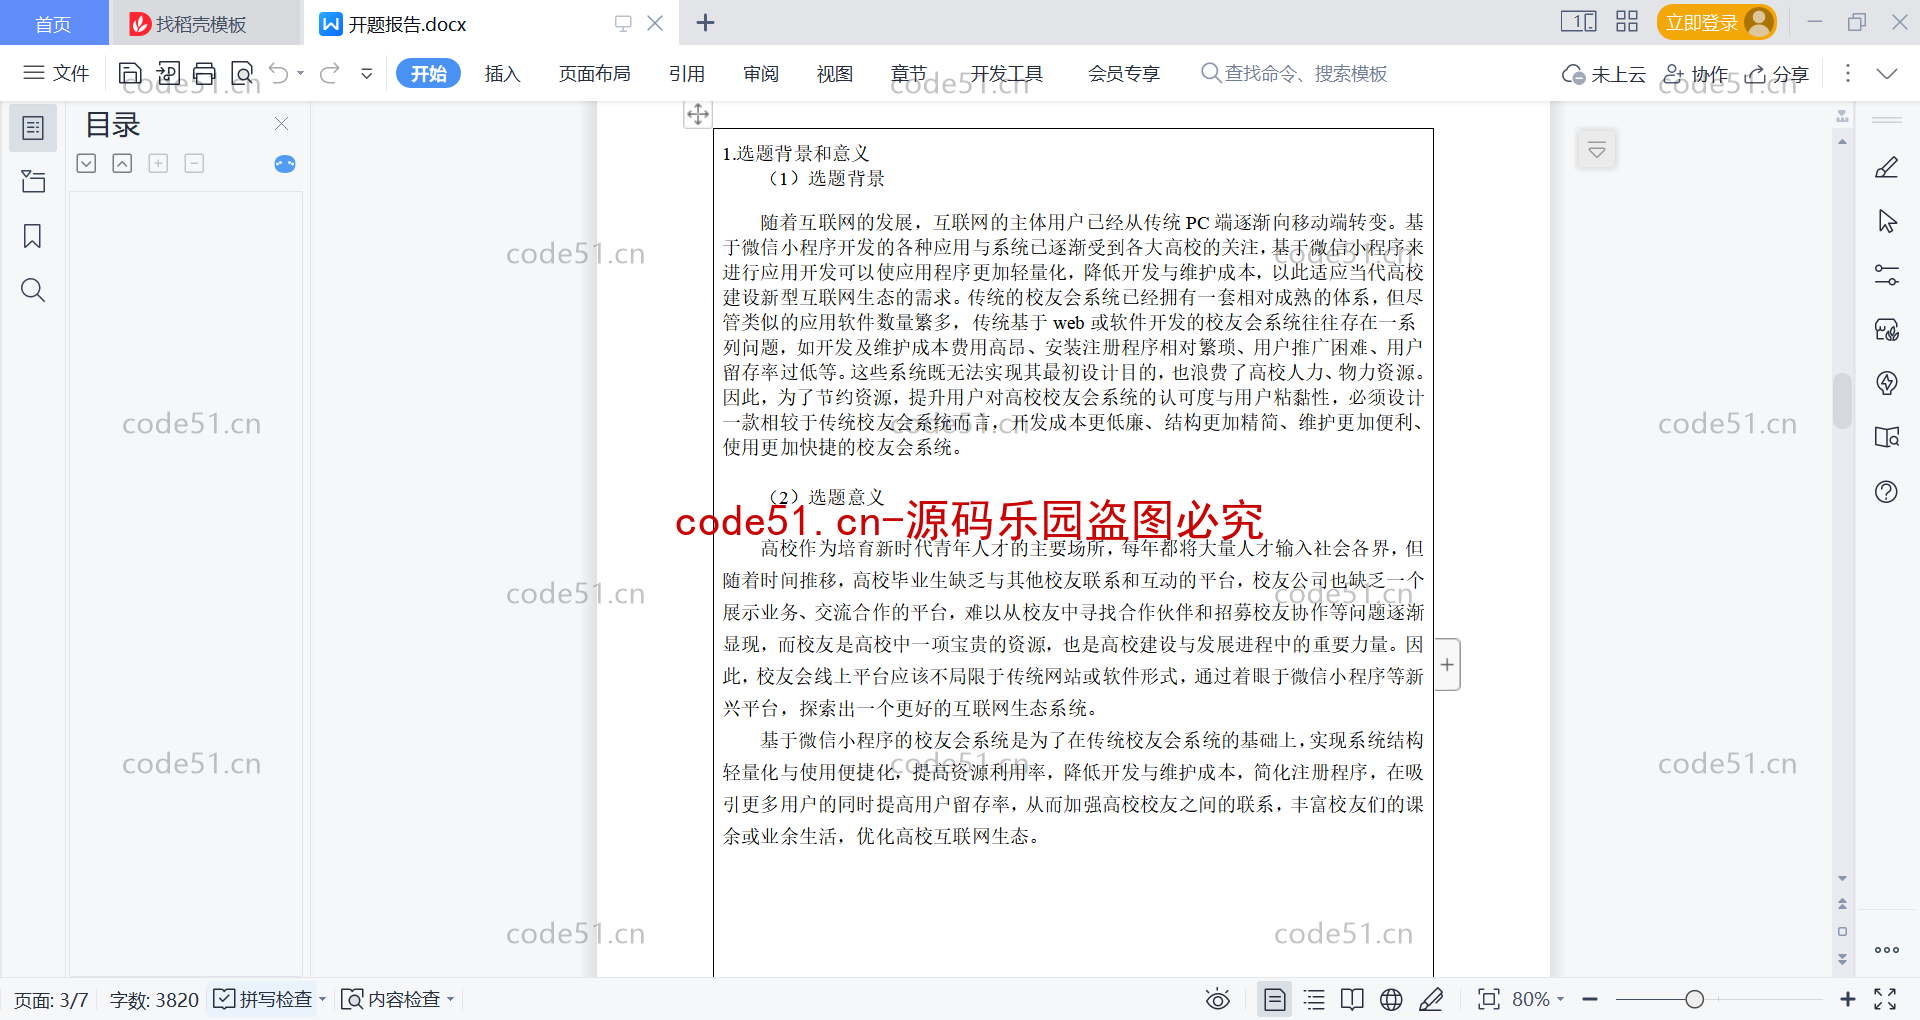Click the fit page zoom icon
This screenshot has width=1920, height=1020.
point(1489,999)
